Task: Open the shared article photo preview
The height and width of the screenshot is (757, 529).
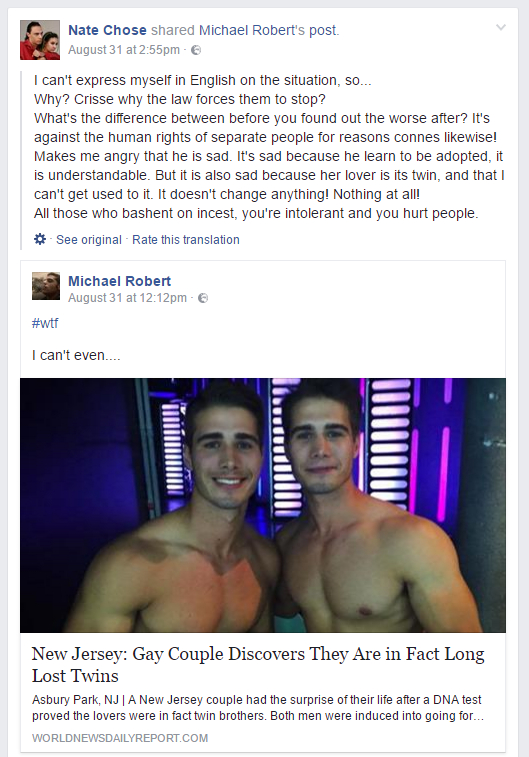Action: 263,505
